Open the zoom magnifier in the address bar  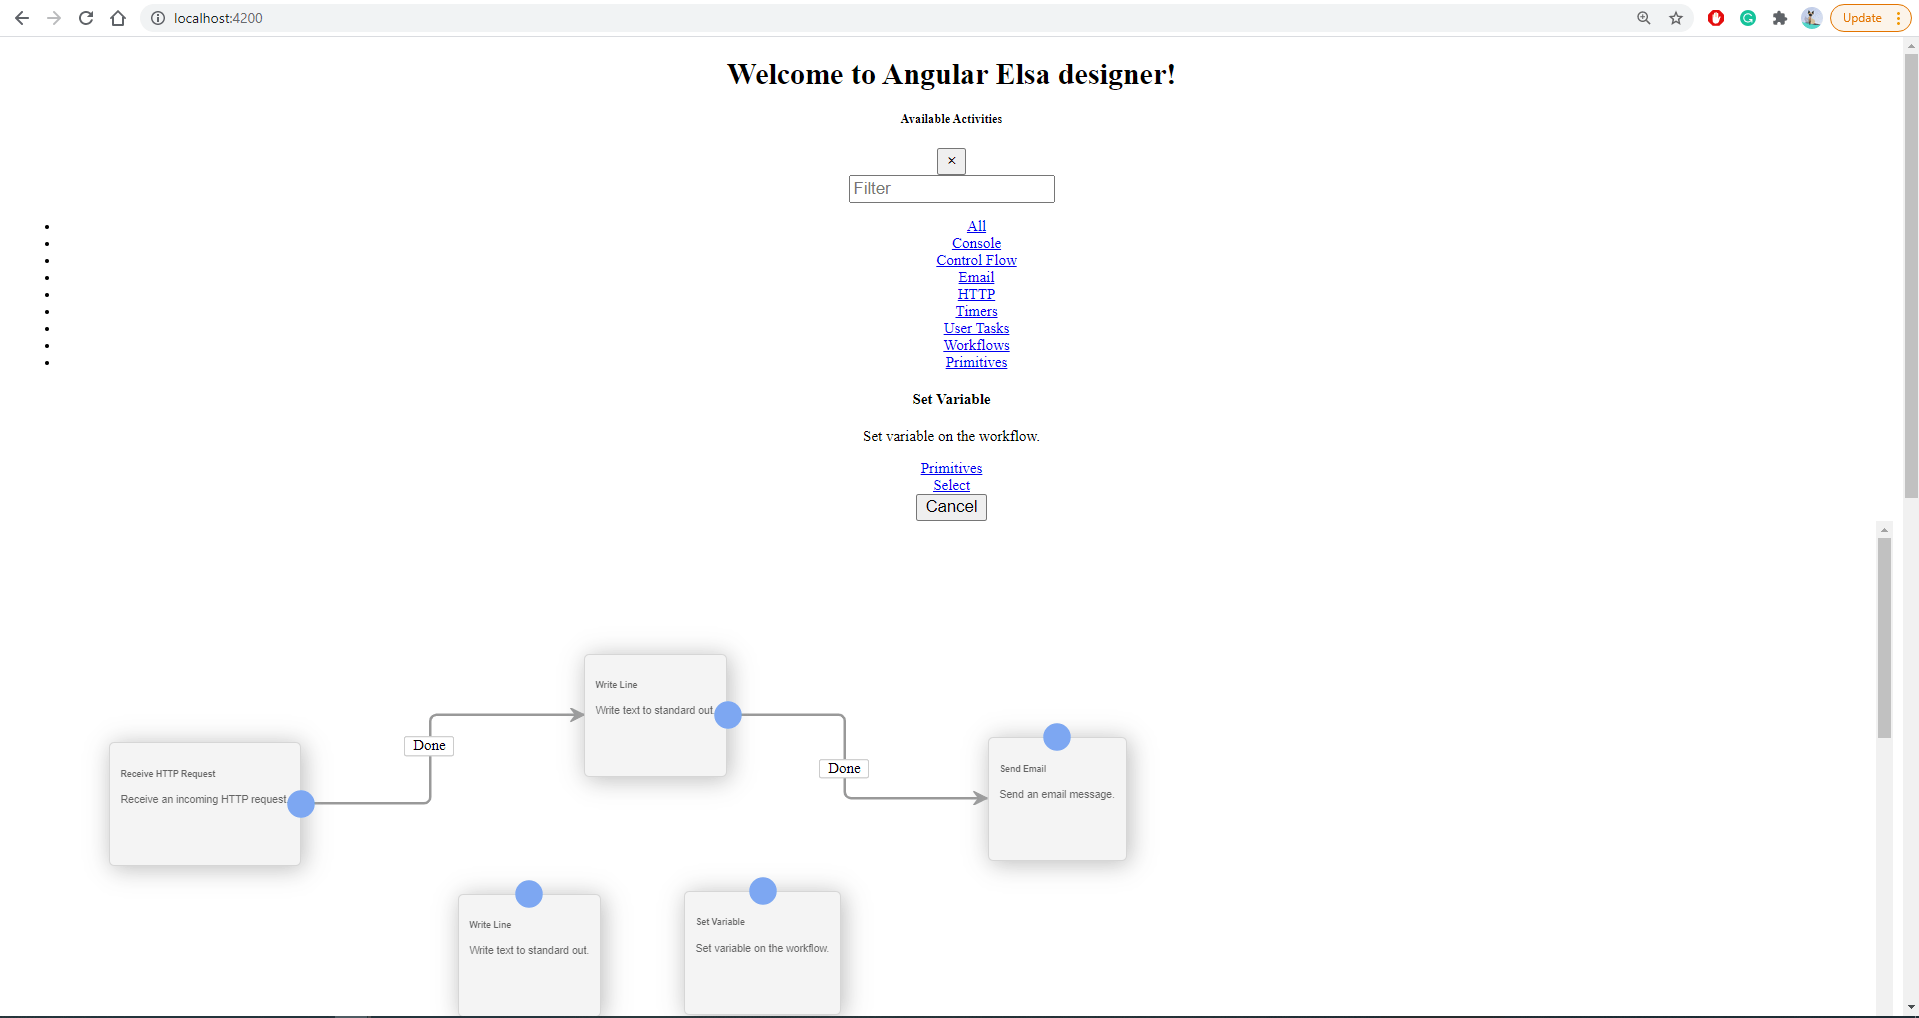pos(1643,18)
